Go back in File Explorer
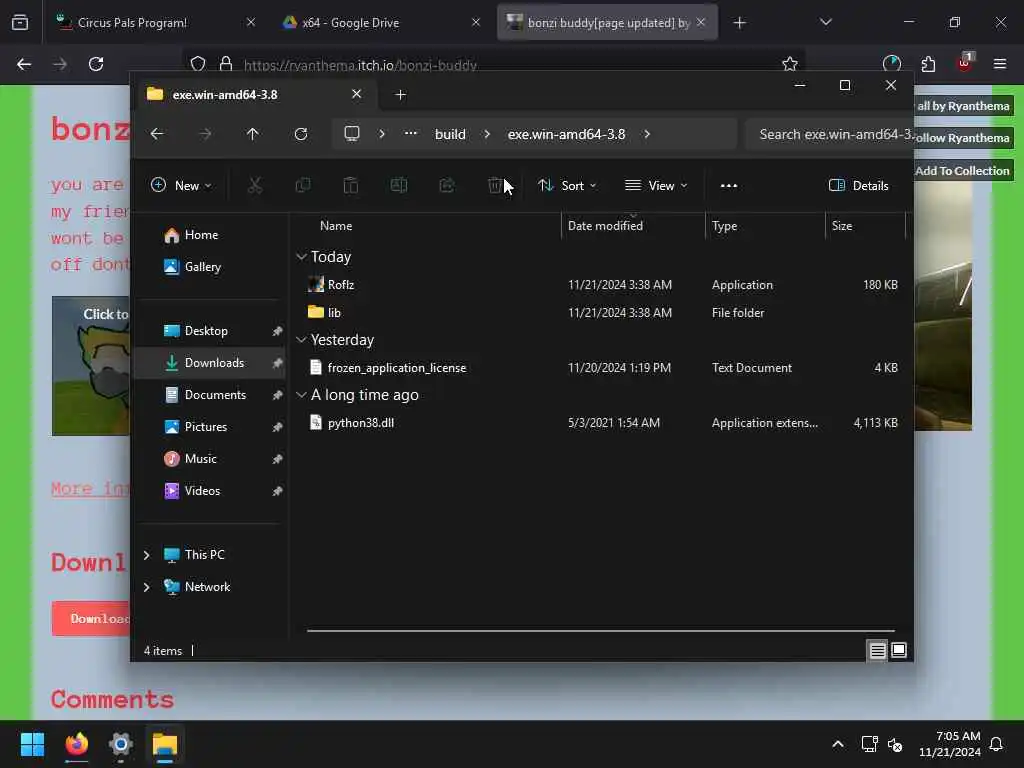 pos(157,134)
